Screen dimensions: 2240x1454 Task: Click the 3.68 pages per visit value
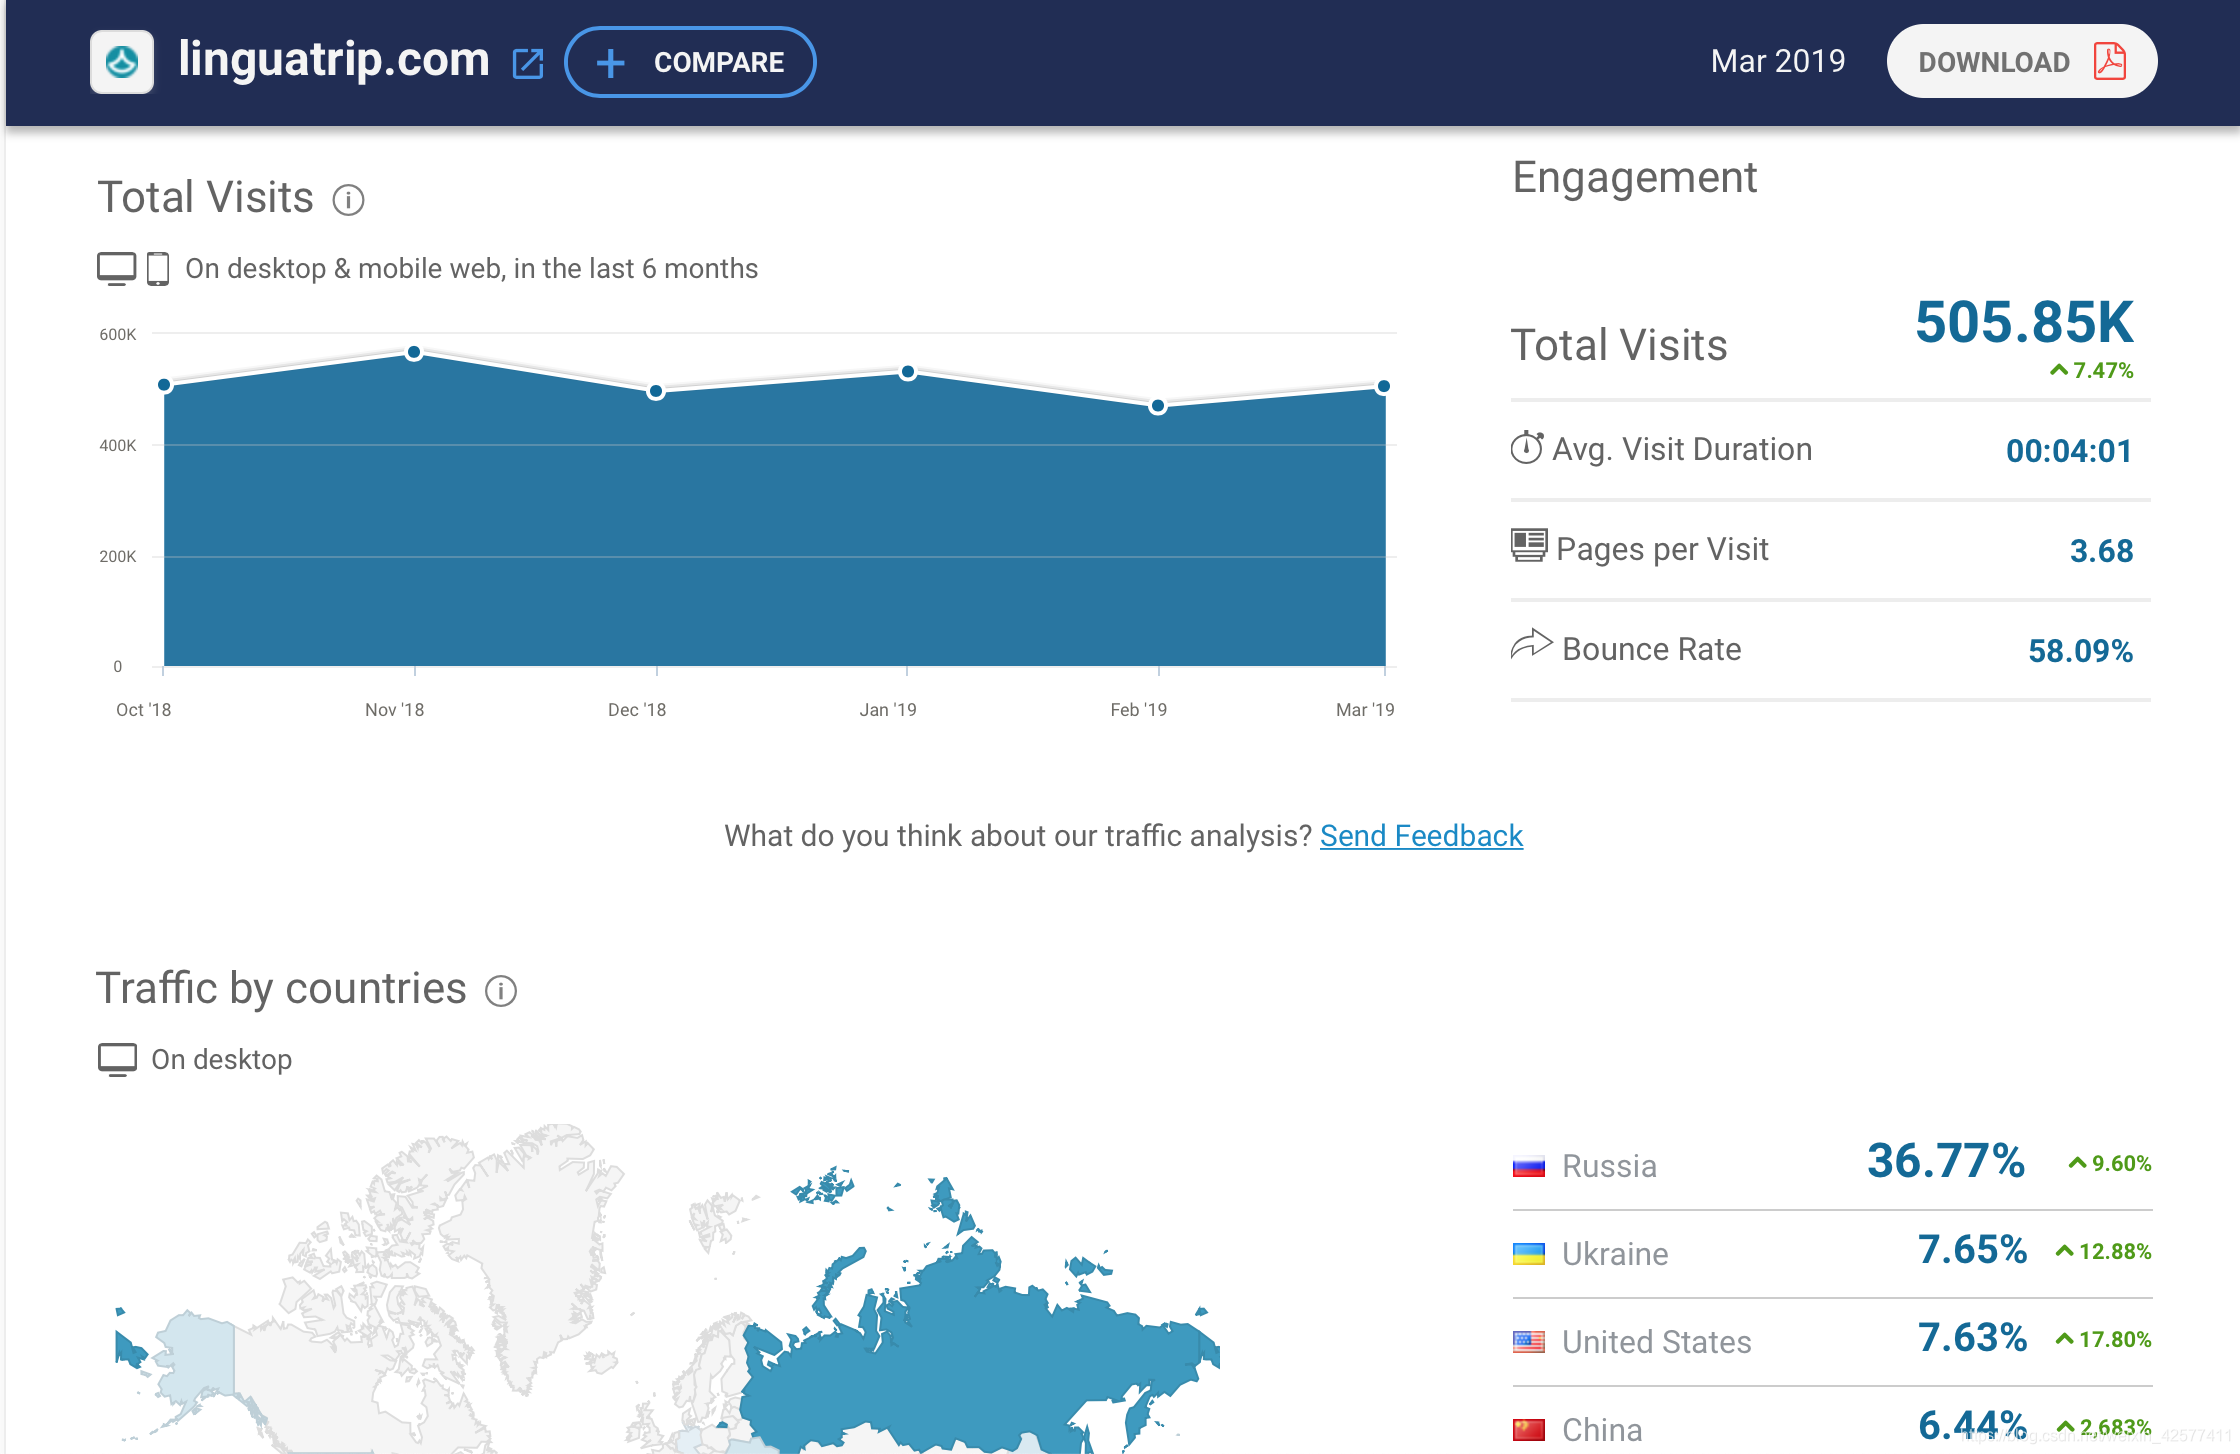[2101, 551]
